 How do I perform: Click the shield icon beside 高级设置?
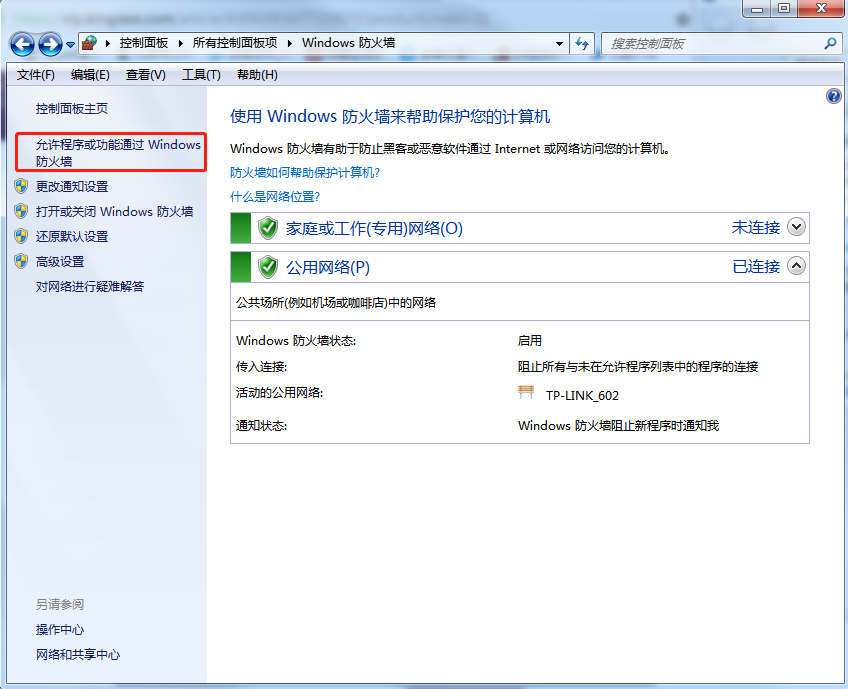pyautogui.click(x=21, y=262)
